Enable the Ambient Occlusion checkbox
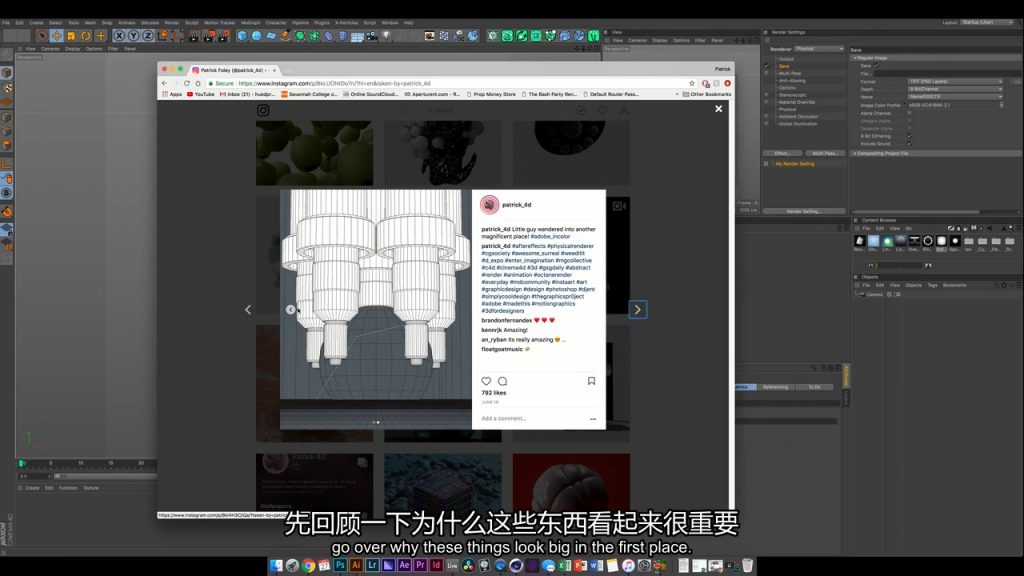Screen dimensions: 1024x576 (767, 116)
